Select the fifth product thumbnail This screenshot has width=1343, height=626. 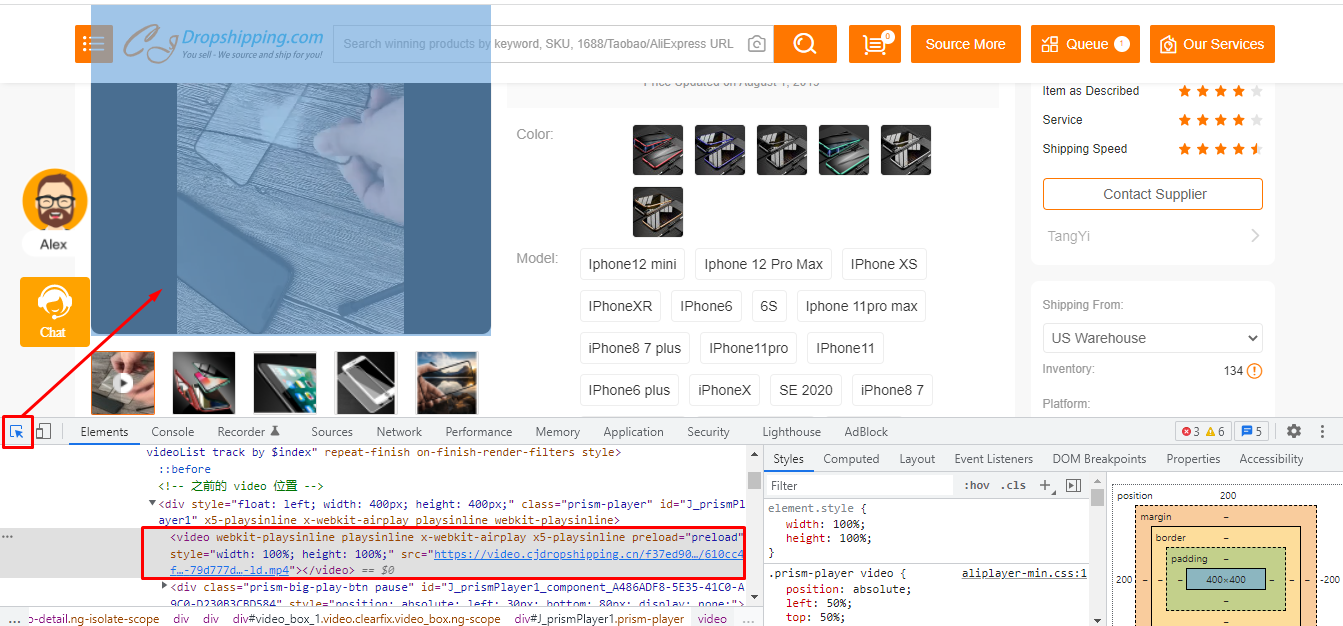coord(447,382)
